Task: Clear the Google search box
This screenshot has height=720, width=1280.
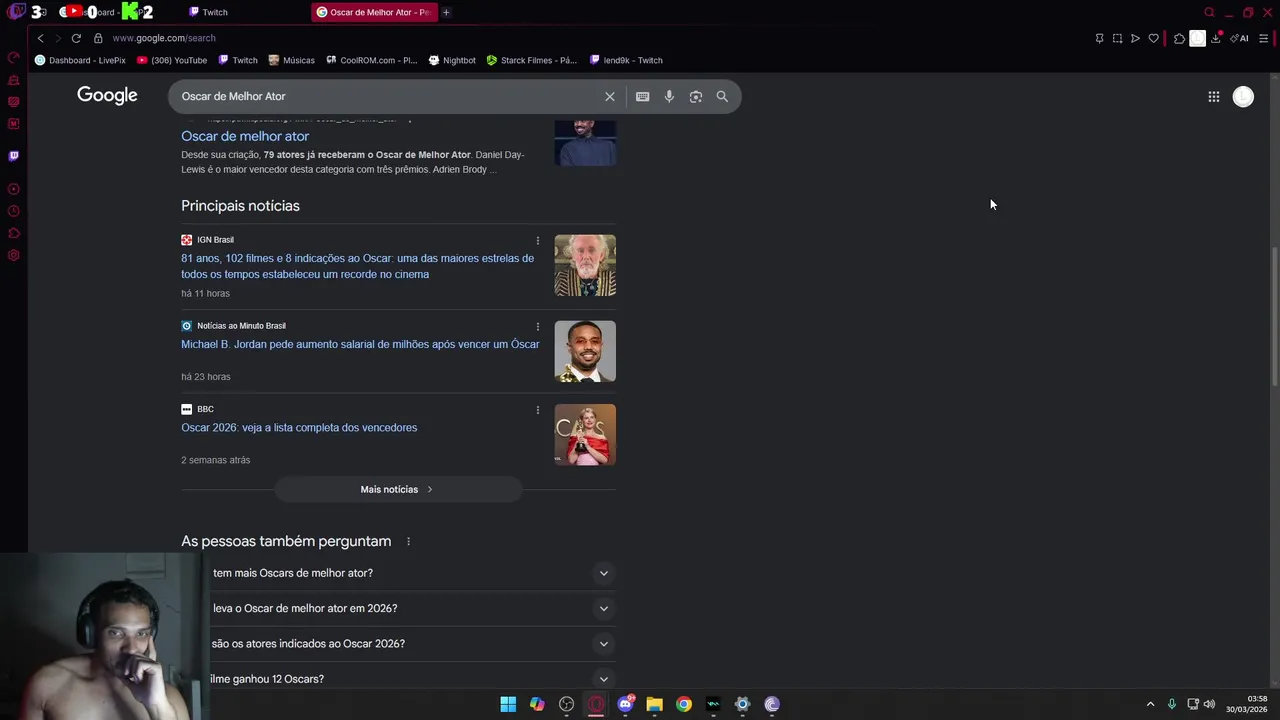Action: pyautogui.click(x=609, y=96)
